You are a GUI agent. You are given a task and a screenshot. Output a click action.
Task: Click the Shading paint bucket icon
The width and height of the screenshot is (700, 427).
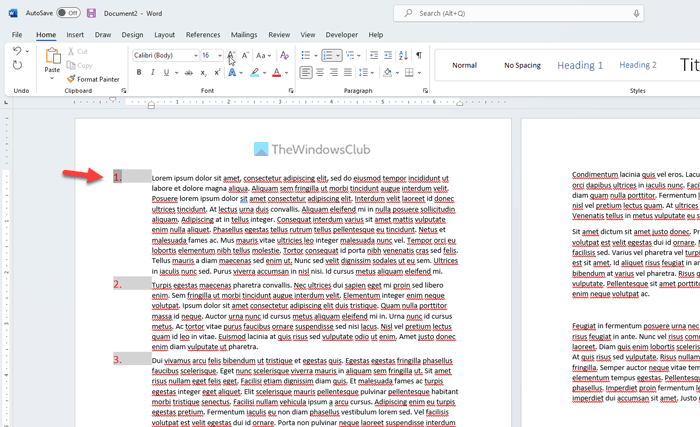click(x=387, y=72)
